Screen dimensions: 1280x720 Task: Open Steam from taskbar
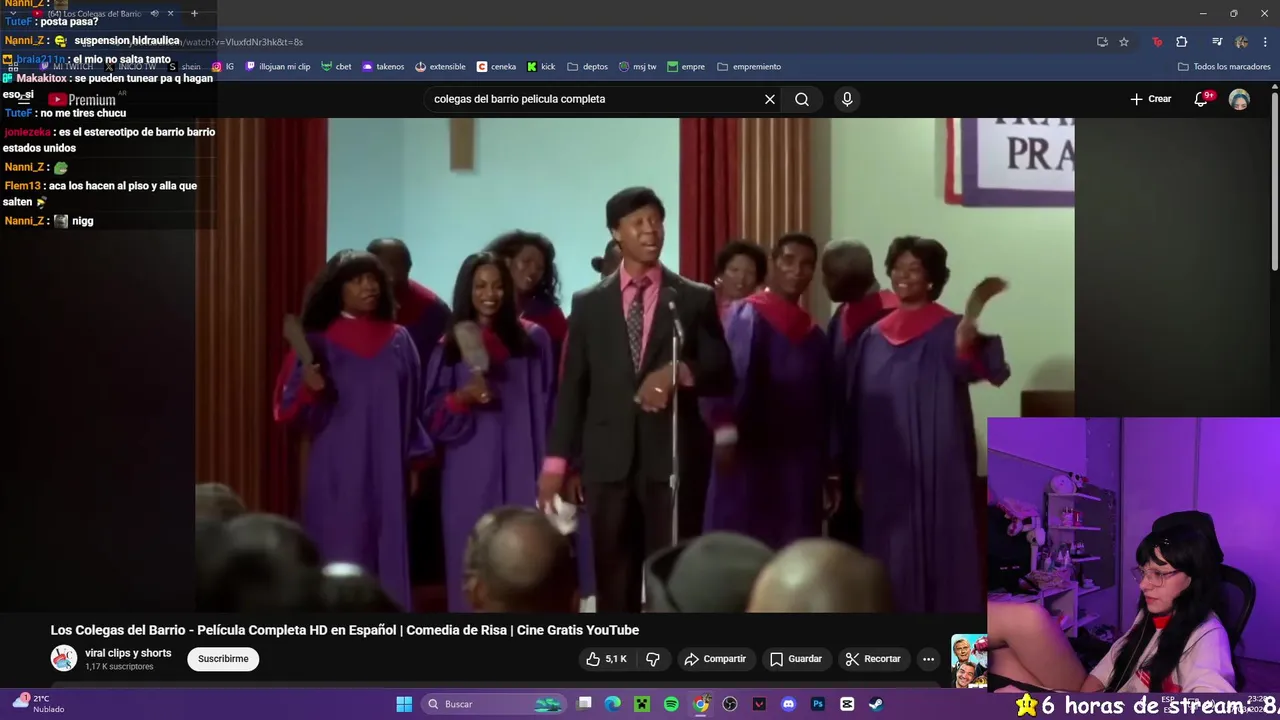pos(876,704)
